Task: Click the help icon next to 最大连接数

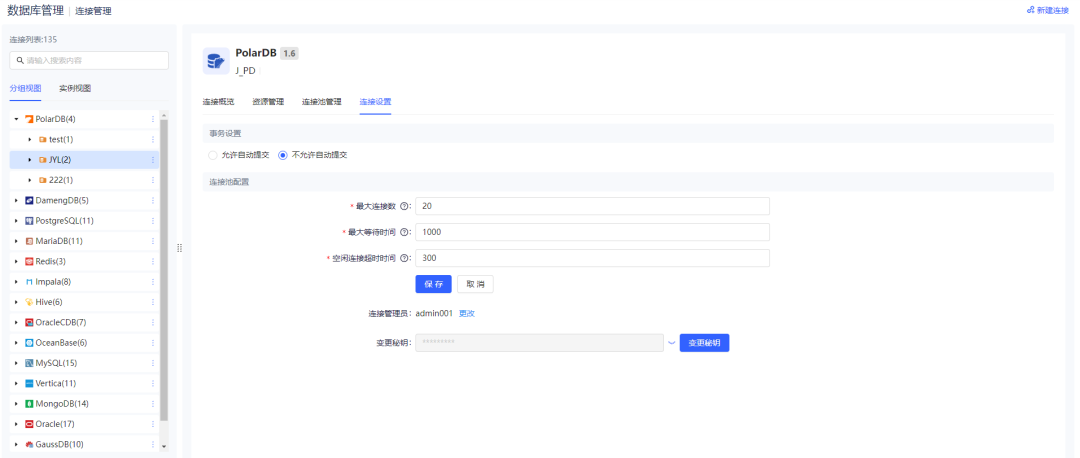Action: [404, 206]
